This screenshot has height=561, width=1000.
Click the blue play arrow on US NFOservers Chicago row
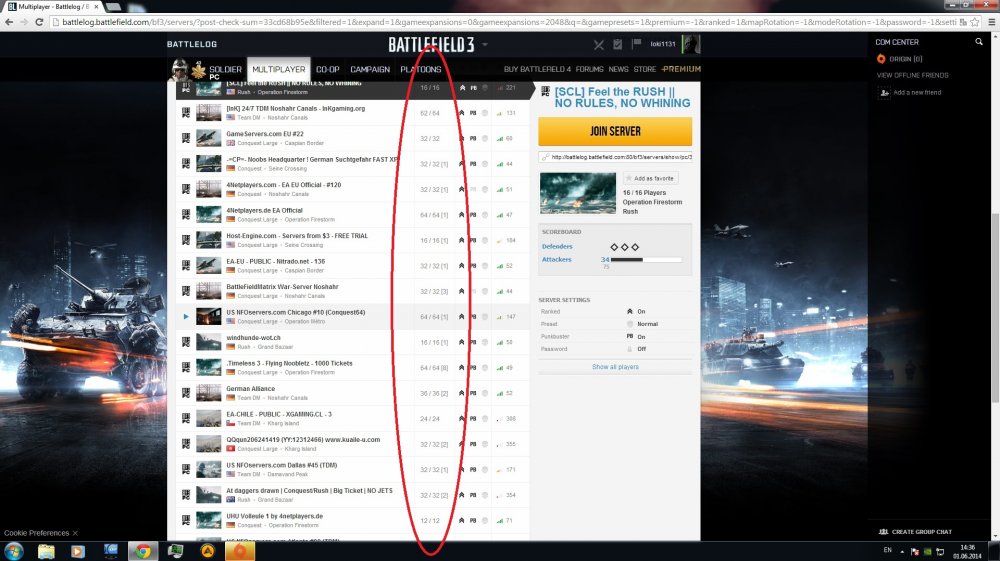pyautogui.click(x=186, y=316)
